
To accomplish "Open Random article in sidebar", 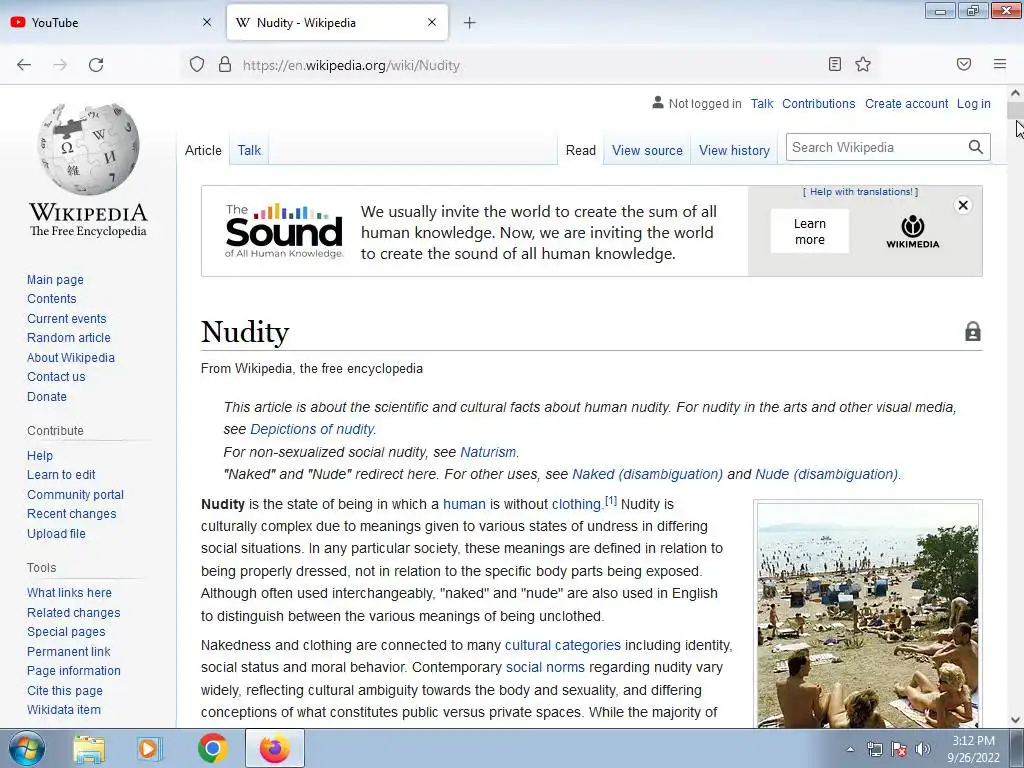I will point(69,338).
